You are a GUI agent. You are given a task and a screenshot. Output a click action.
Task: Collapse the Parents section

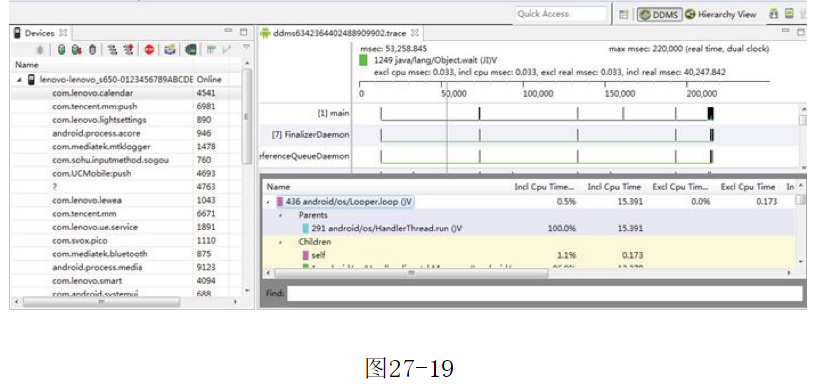pos(281,216)
